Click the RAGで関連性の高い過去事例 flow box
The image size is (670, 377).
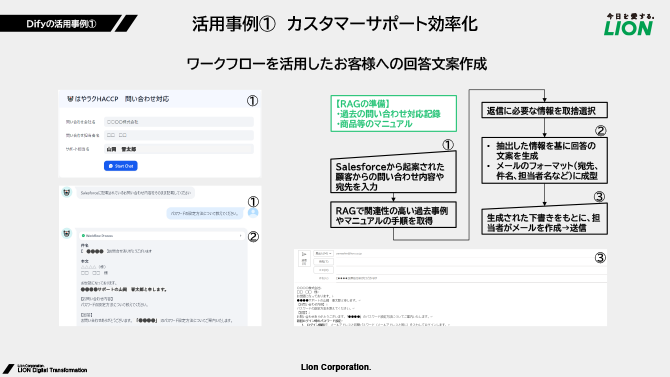[393, 215]
